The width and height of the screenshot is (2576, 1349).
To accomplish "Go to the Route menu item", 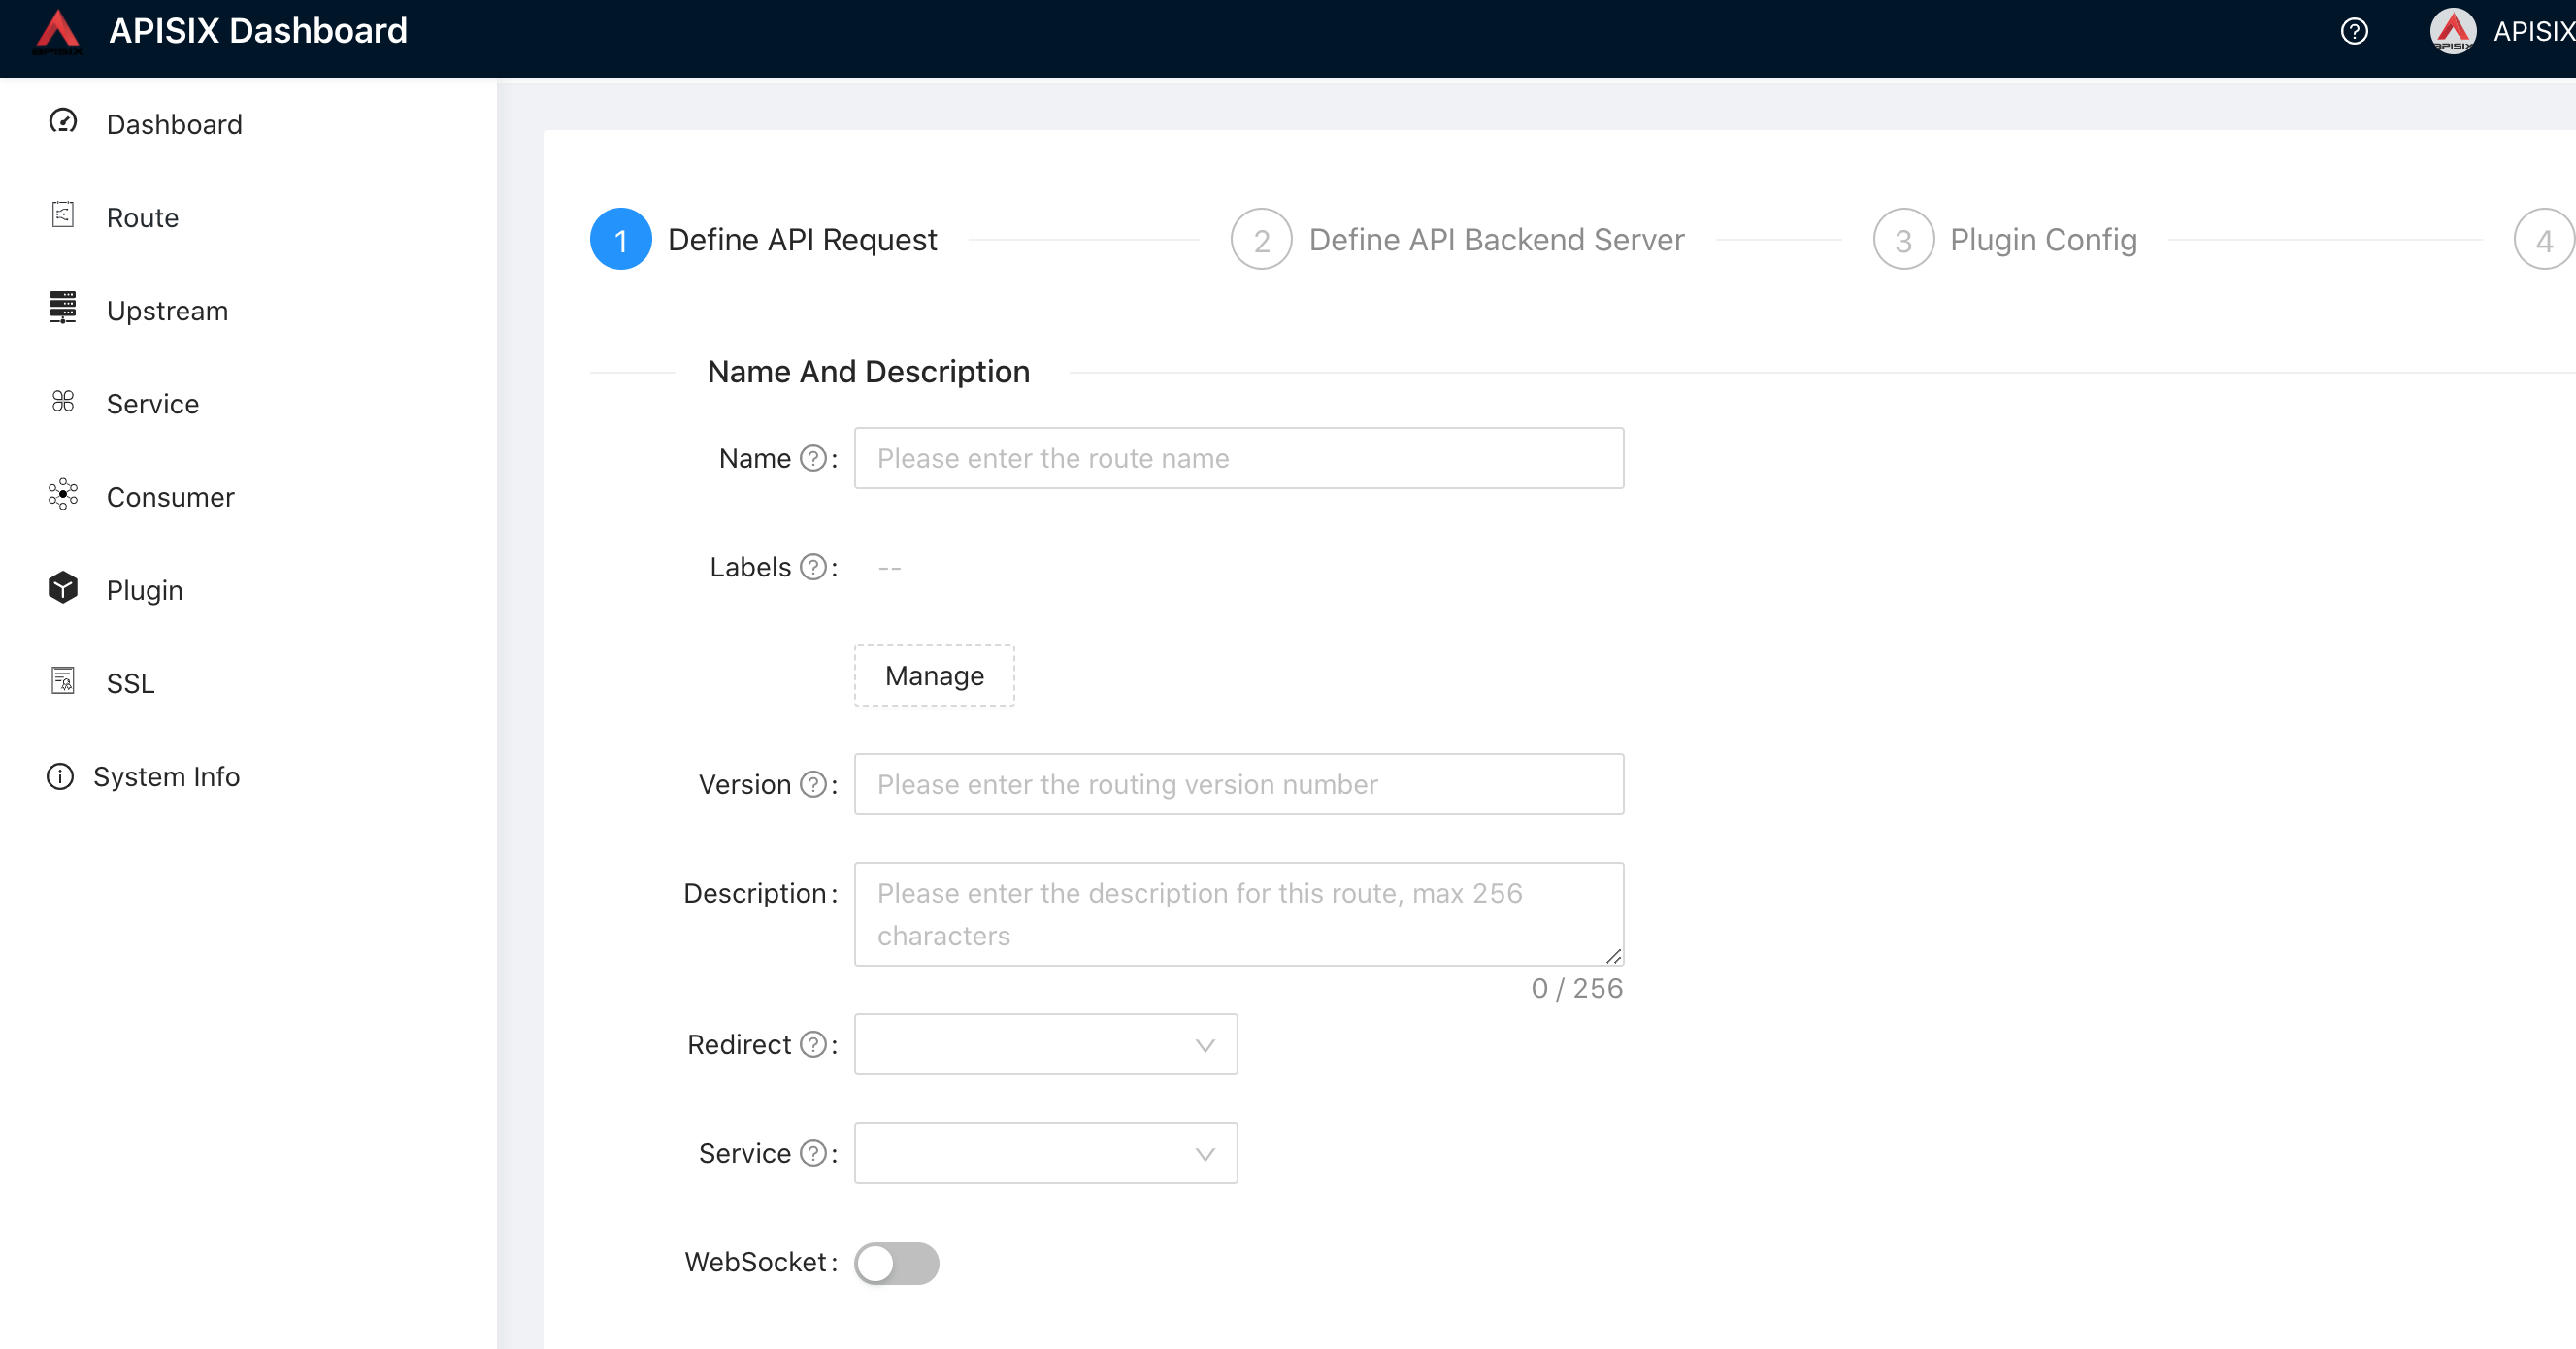I will [142, 217].
